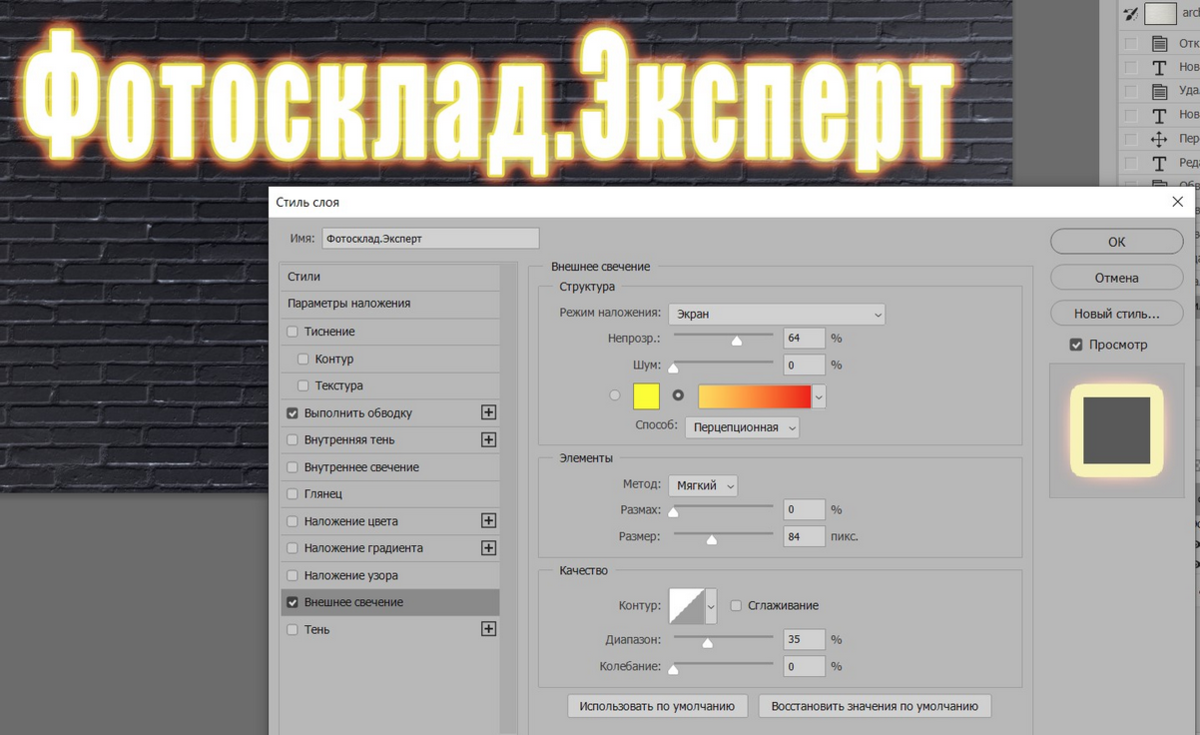Click the Новый стиль... button
The image size is (1200, 735).
point(1116,314)
